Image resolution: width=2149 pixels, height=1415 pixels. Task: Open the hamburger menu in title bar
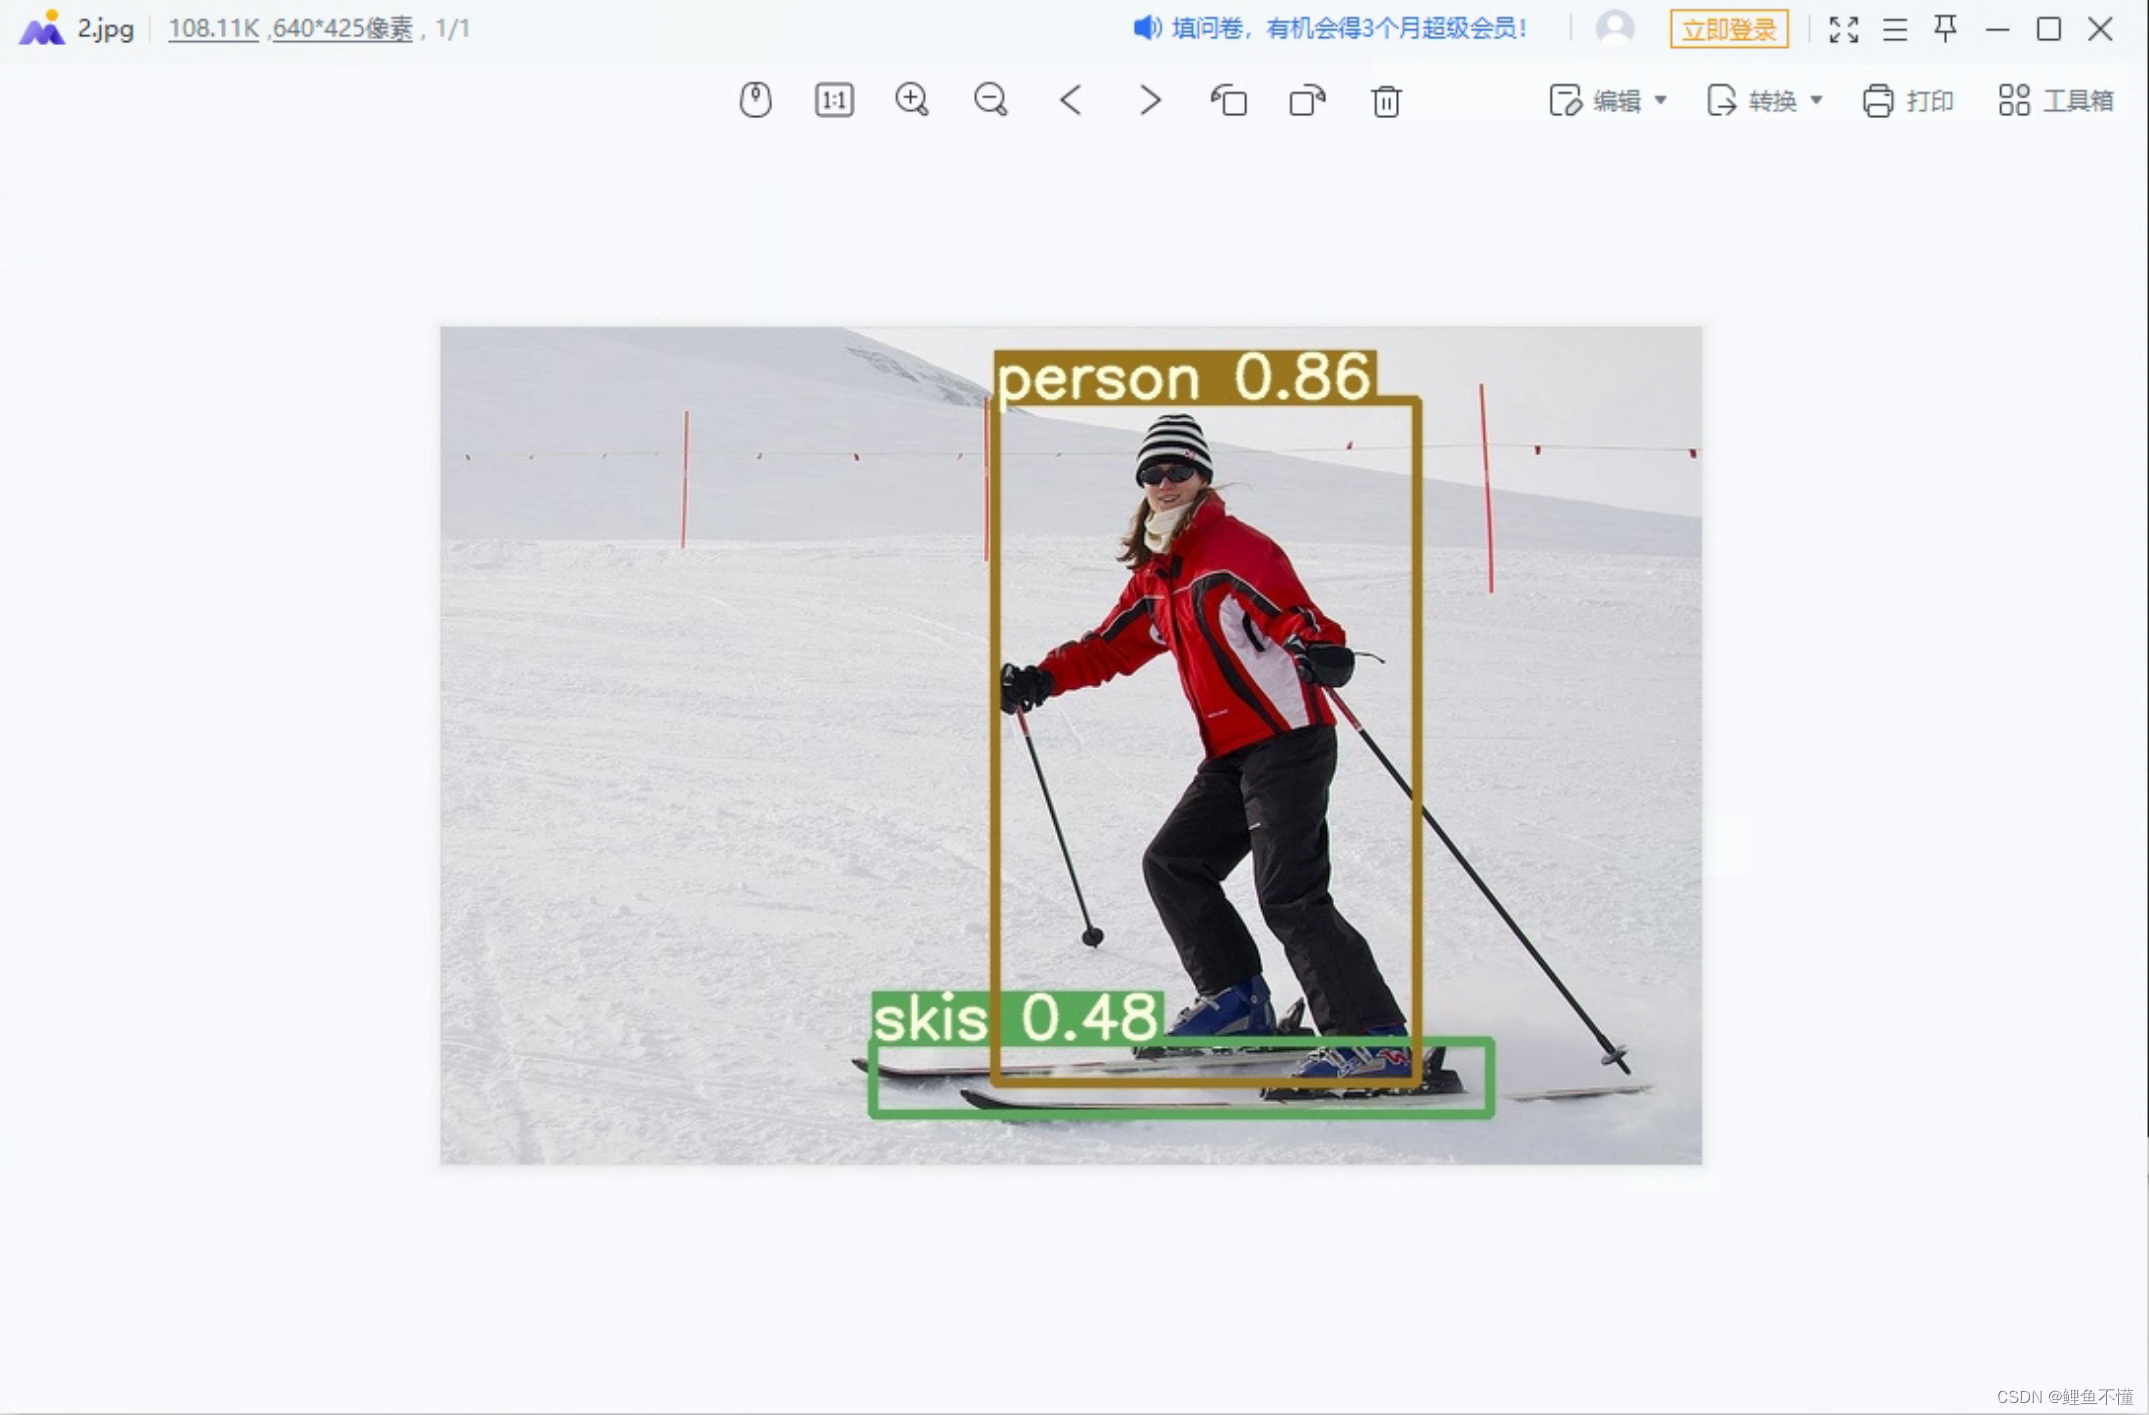pos(1895,29)
